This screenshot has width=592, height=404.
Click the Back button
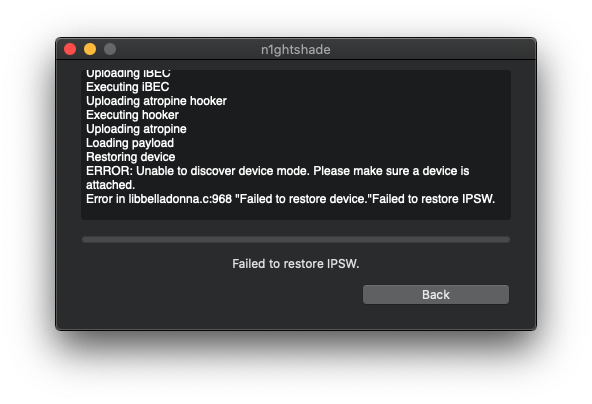pyautogui.click(x=436, y=295)
